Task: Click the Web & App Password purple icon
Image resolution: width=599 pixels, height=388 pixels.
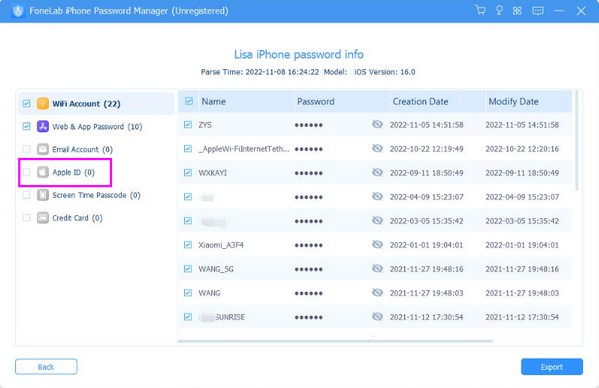Action: point(43,126)
